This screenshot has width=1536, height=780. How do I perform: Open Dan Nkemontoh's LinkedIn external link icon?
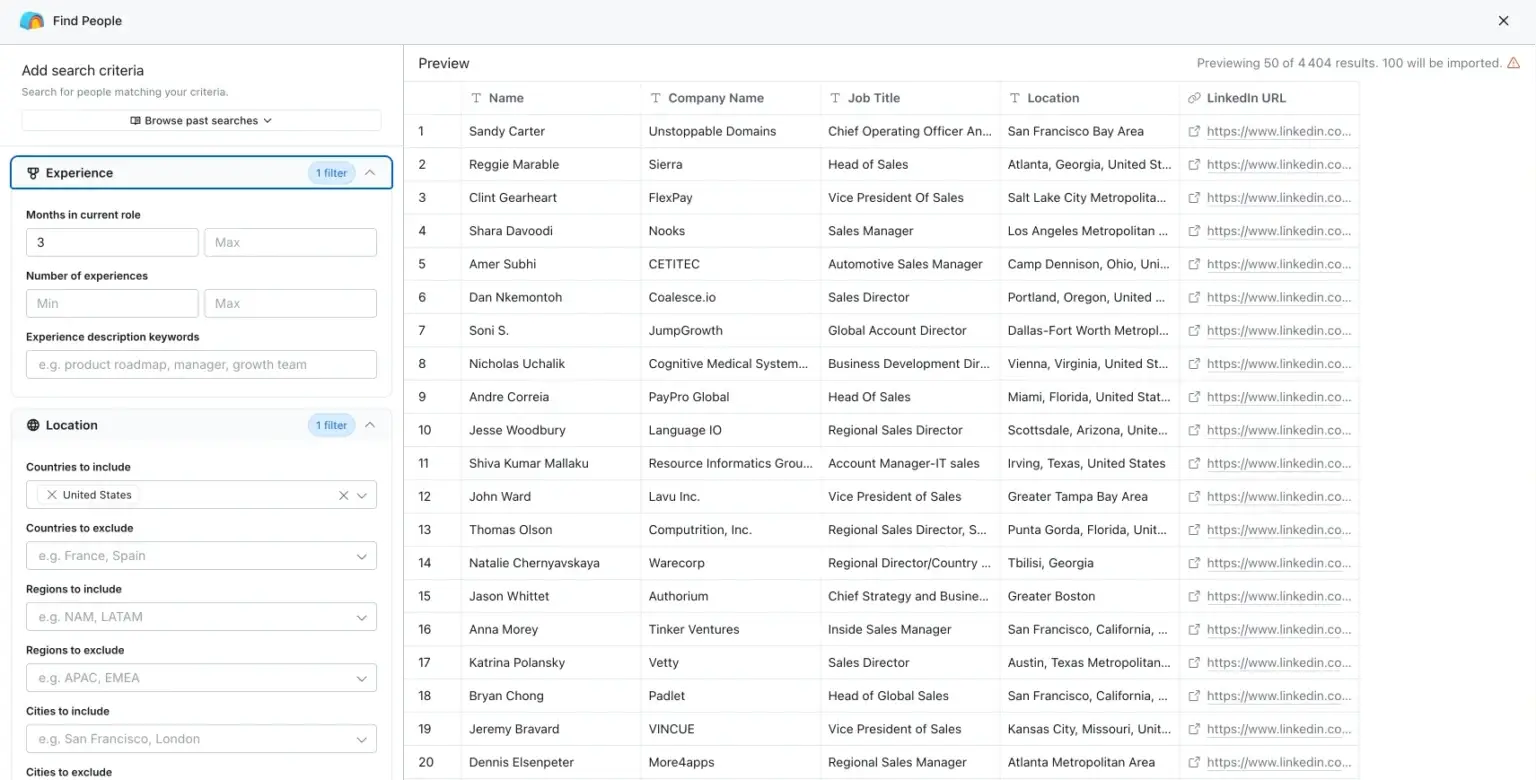coord(1193,297)
